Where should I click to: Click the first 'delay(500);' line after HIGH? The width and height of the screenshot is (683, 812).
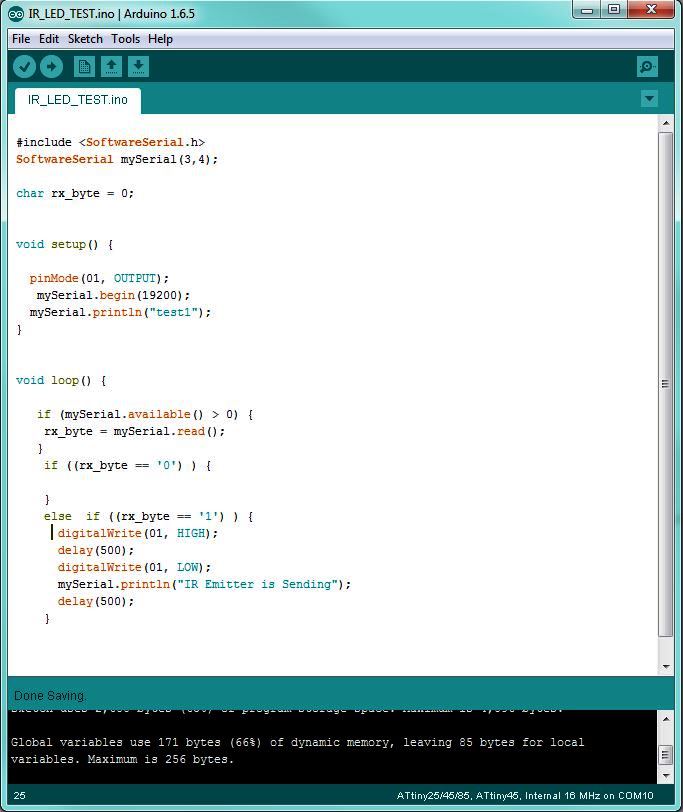(96, 550)
